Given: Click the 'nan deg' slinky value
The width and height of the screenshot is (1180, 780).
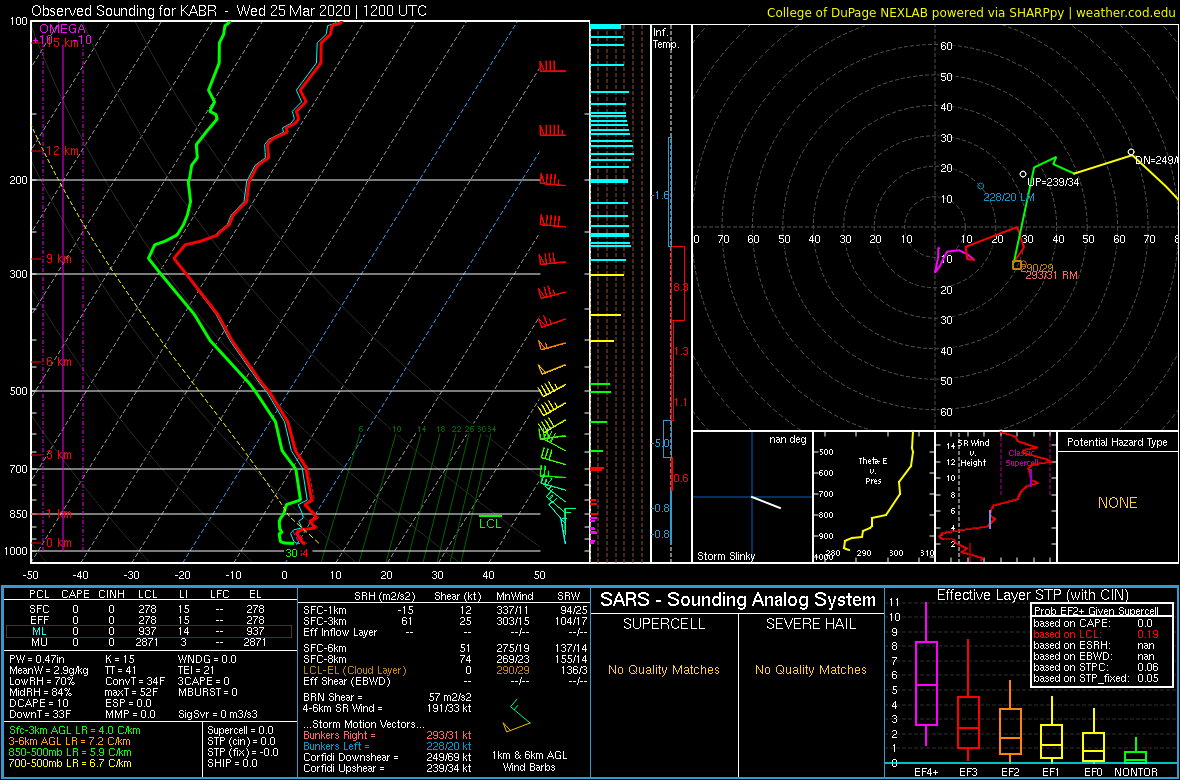Looking at the screenshot, I should pos(786,439).
